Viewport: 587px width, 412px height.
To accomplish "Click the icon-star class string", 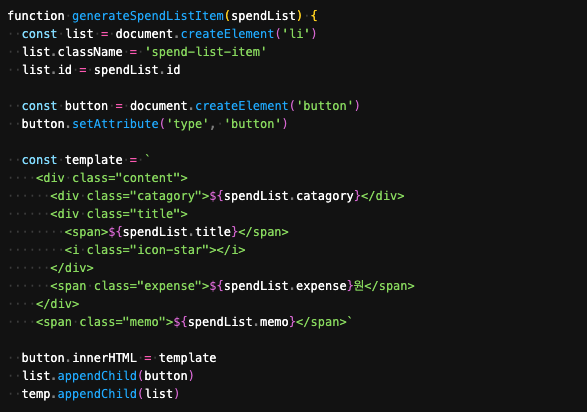I will point(173,250).
